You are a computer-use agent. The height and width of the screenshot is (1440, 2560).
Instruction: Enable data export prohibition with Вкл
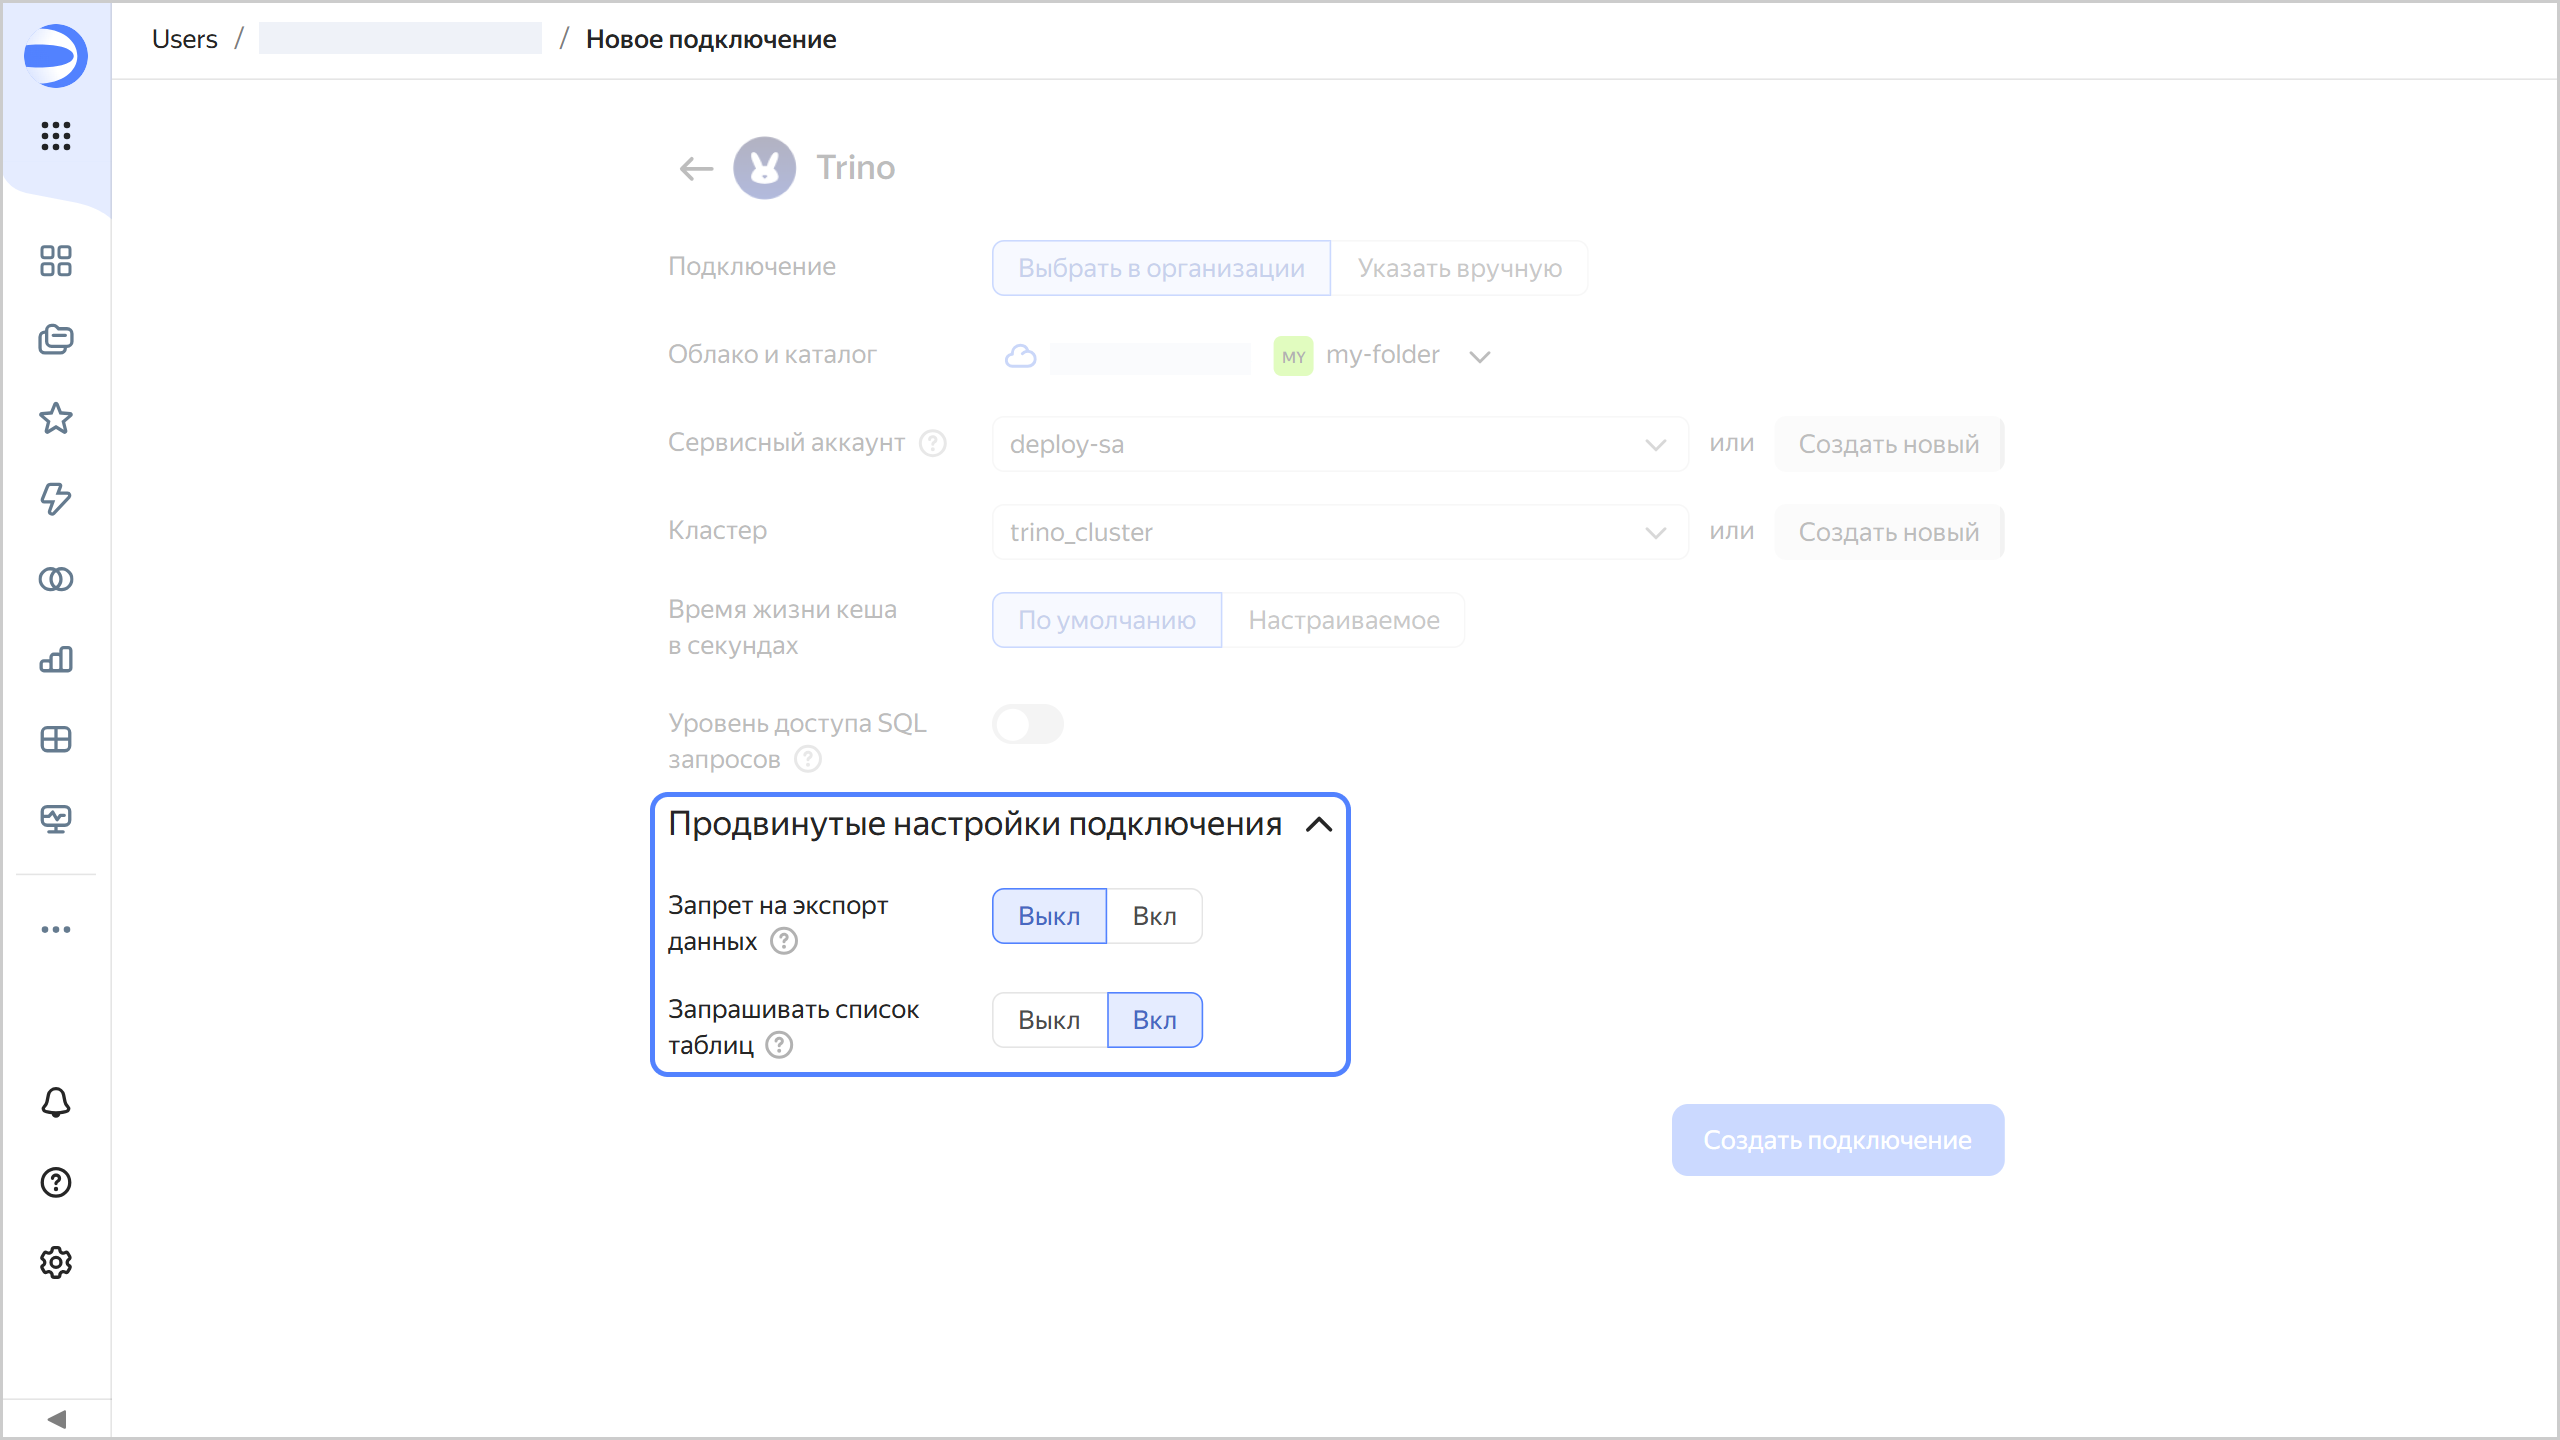point(1154,916)
